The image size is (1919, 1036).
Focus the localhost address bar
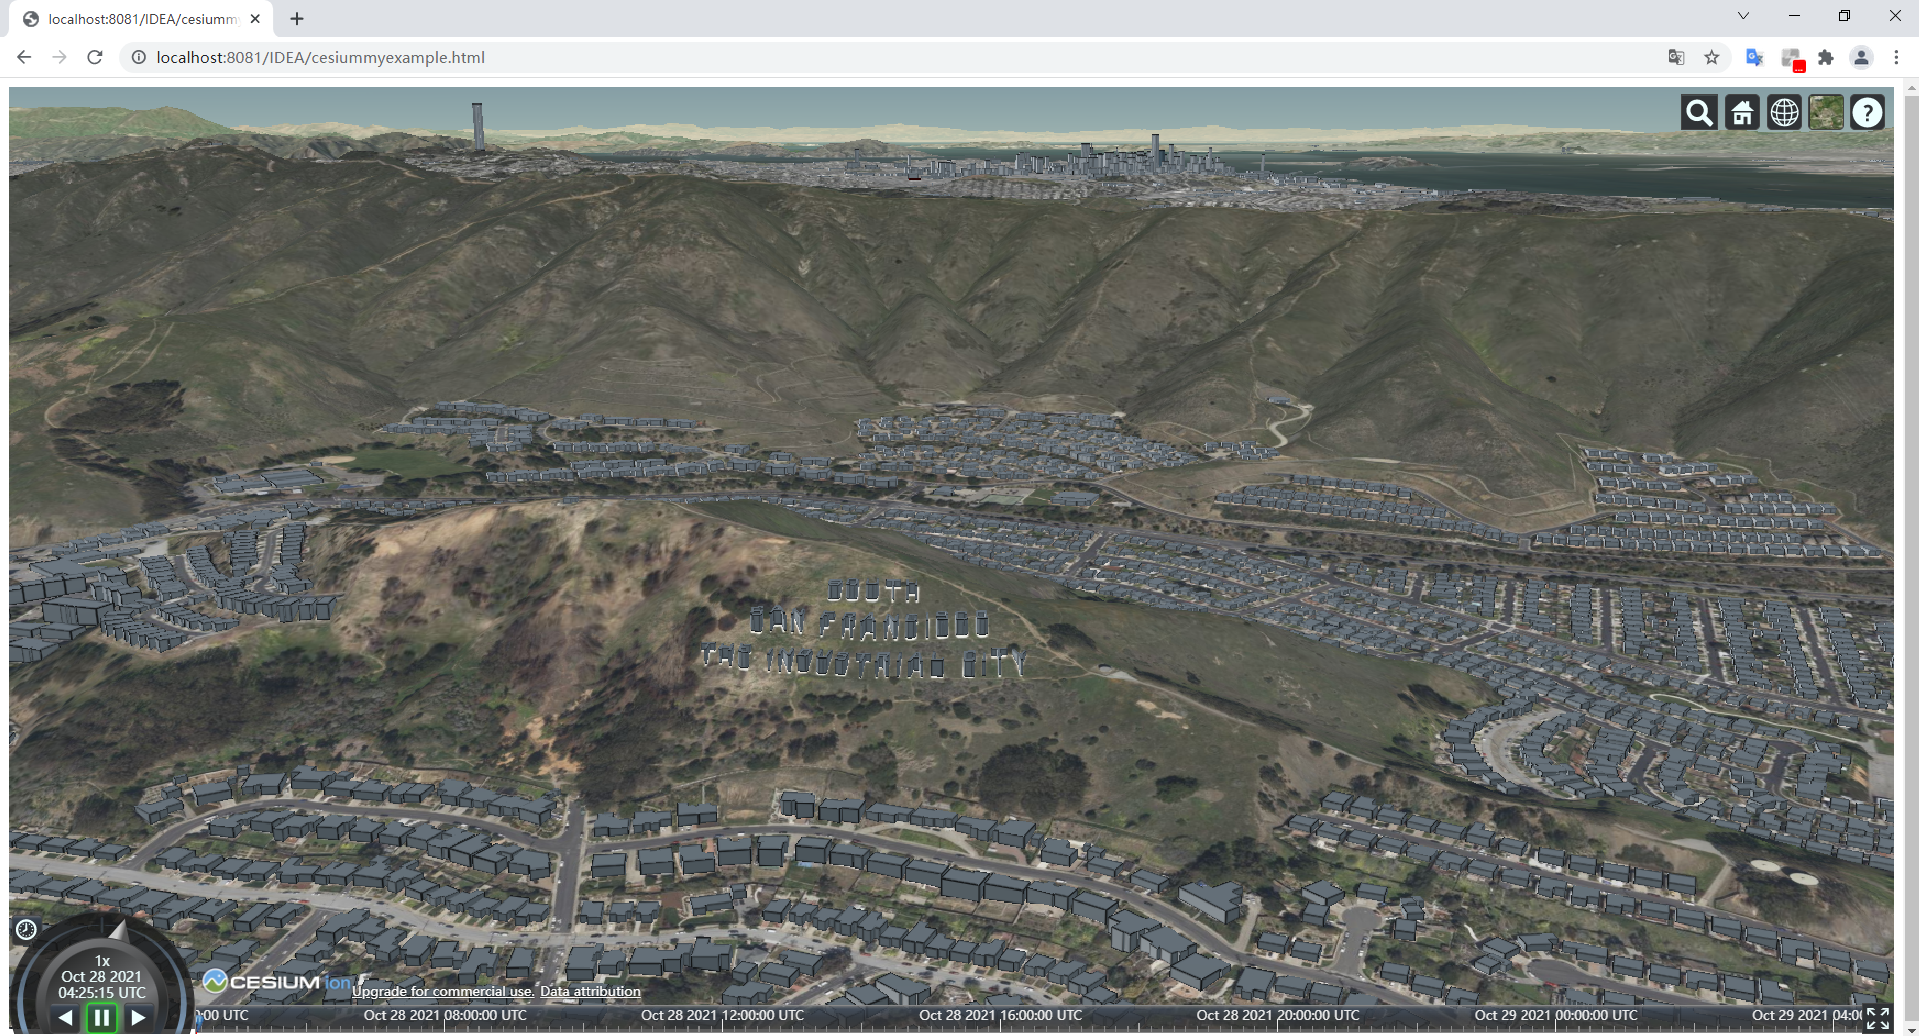(x=900, y=57)
